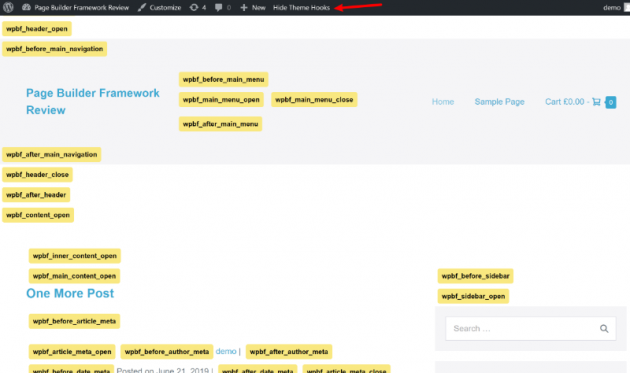Screen dimensions: 630x373
Task: Click the wpbf_header_close hook label
Action: point(37,174)
